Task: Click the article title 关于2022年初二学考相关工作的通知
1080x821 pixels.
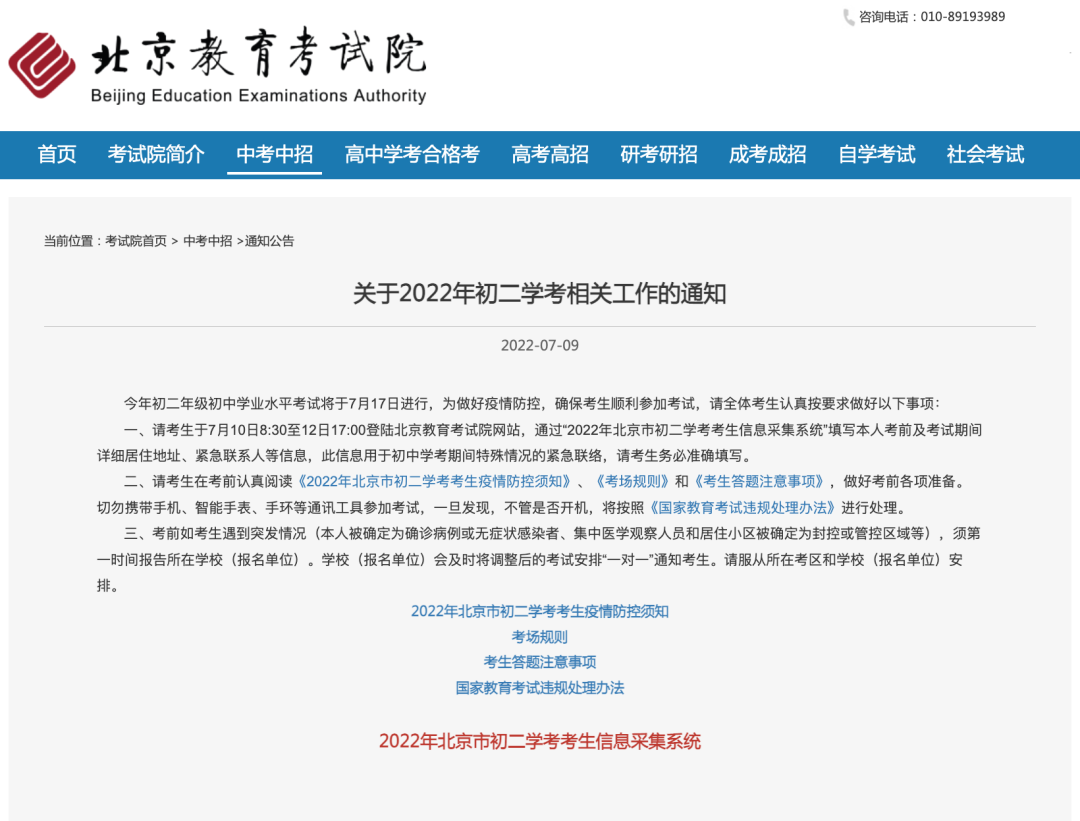Action: pyautogui.click(x=539, y=294)
